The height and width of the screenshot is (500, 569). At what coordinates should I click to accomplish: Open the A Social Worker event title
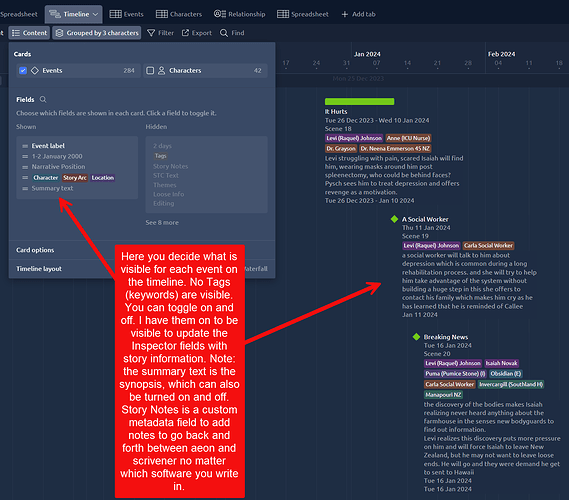[425, 219]
